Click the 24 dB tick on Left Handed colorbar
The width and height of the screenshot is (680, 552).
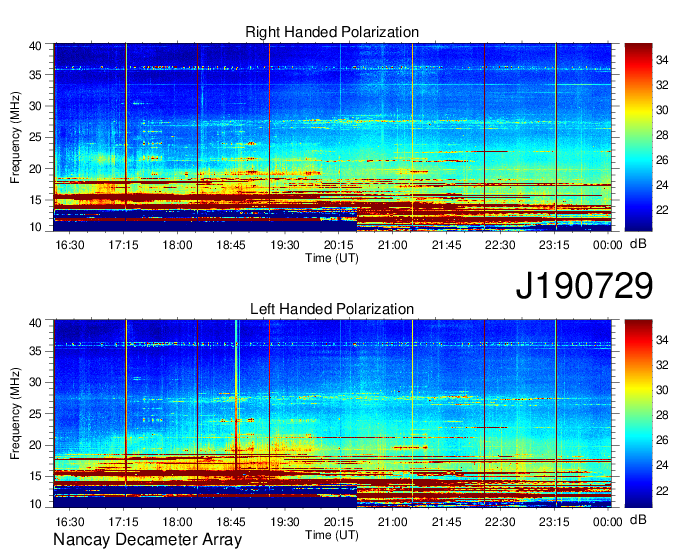point(662,465)
